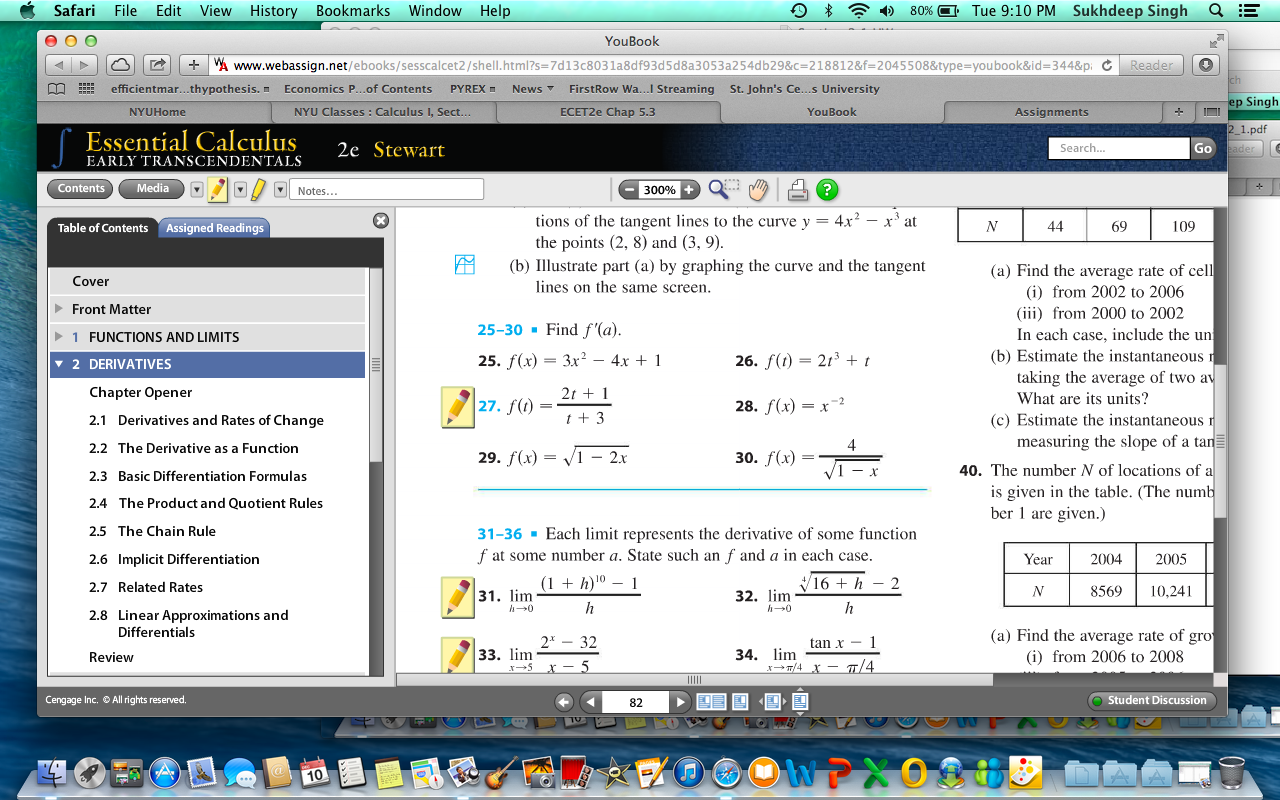Zoom in with the plus button
Viewport: 1280px width, 800px height.
tap(689, 190)
